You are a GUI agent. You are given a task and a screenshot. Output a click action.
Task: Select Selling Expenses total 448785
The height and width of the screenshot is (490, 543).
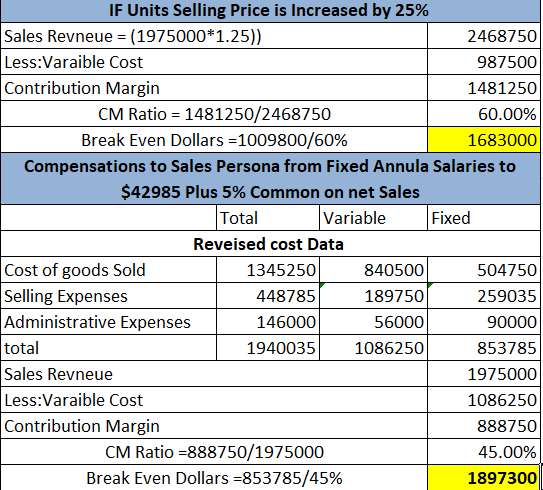pos(268,296)
